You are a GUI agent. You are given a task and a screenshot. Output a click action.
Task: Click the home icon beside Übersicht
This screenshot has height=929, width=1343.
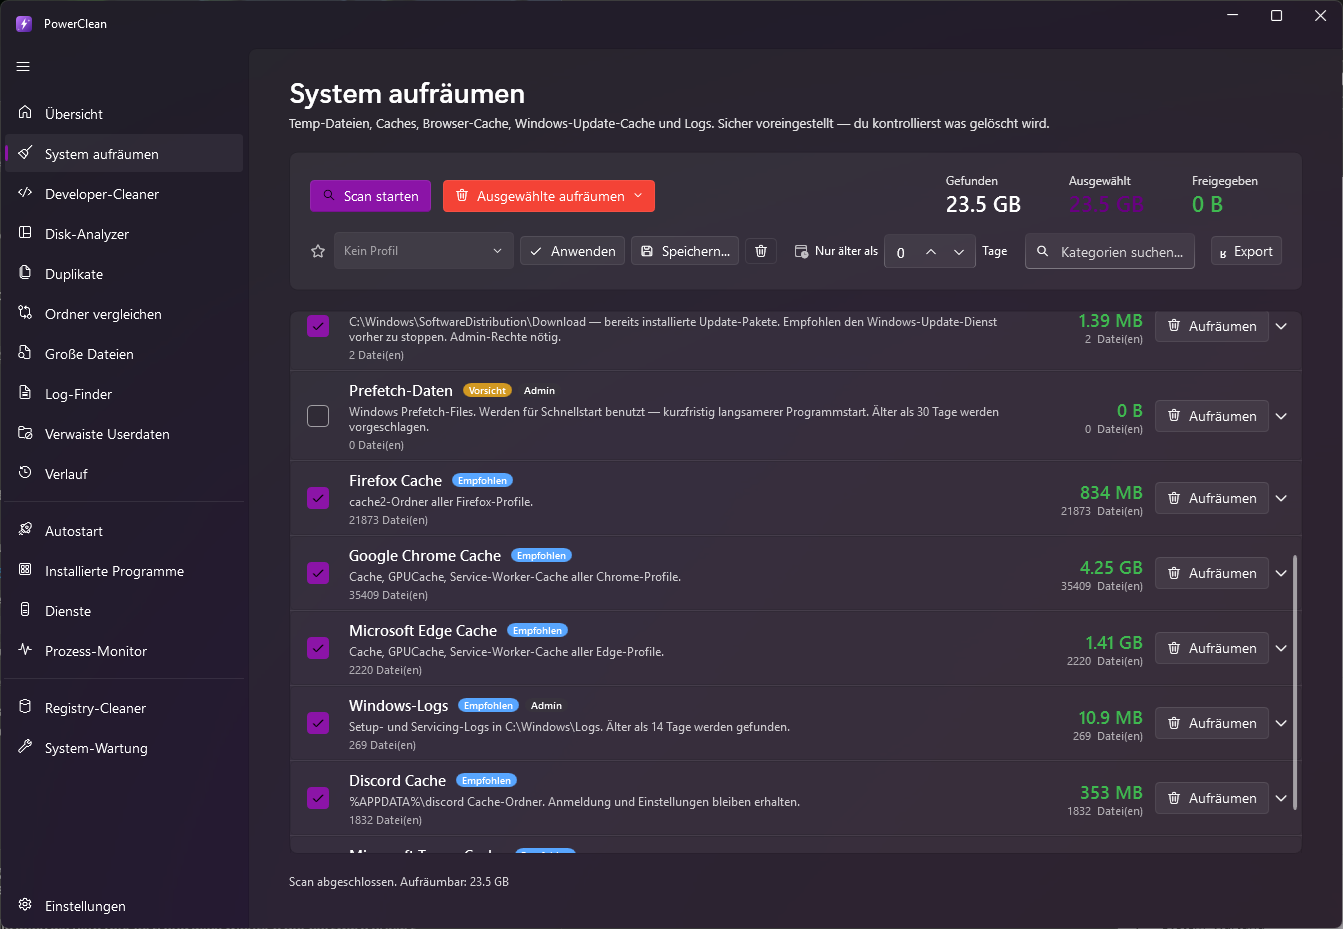25,113
